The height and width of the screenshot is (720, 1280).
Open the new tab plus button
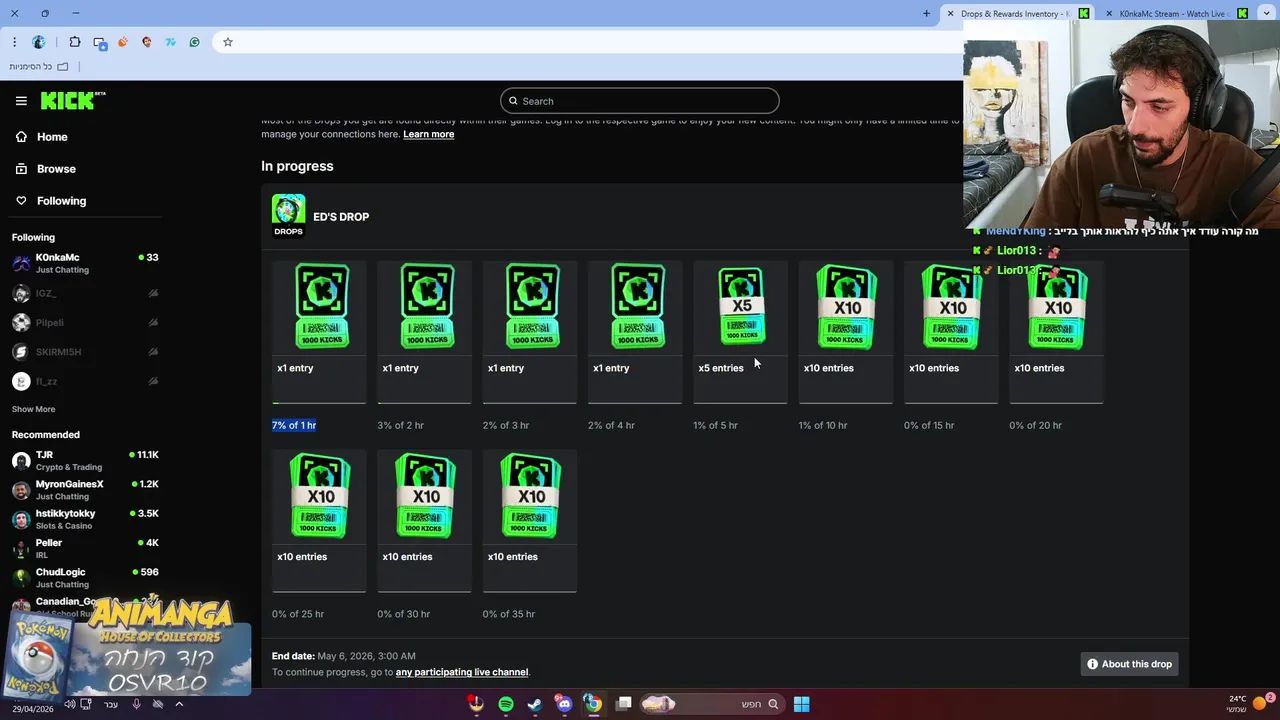coord(926,14)
